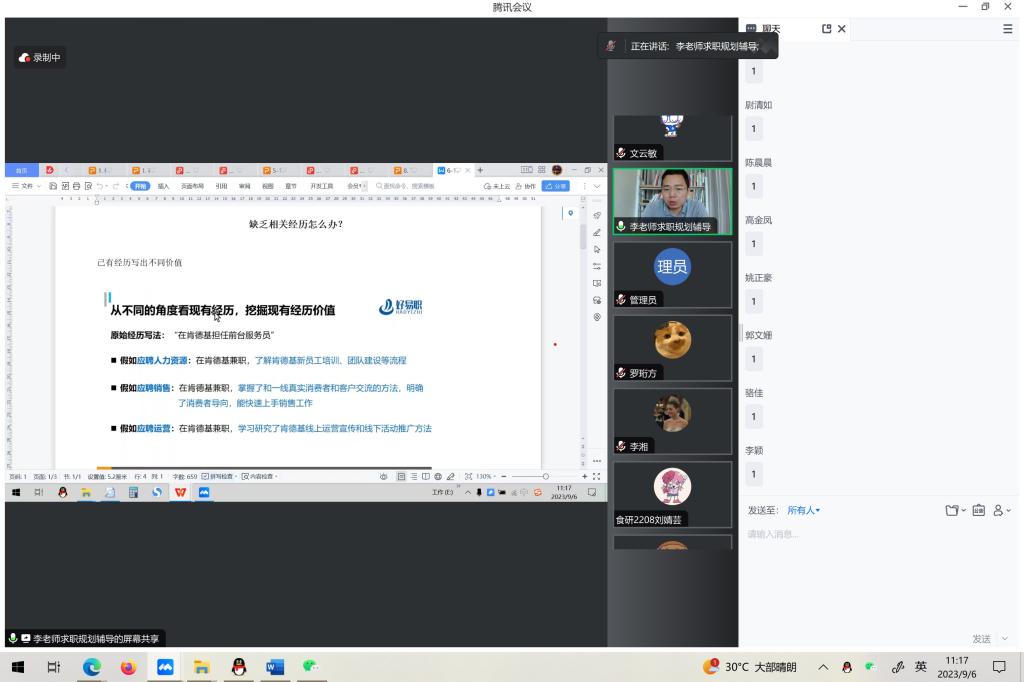Show hidden system tray icons

823,667
